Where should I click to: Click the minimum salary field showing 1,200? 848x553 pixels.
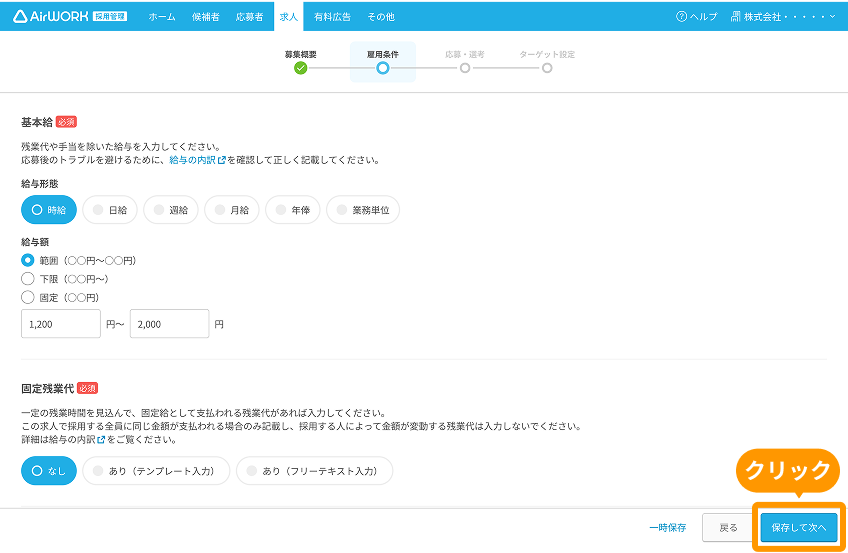click(x=61, y=324)
